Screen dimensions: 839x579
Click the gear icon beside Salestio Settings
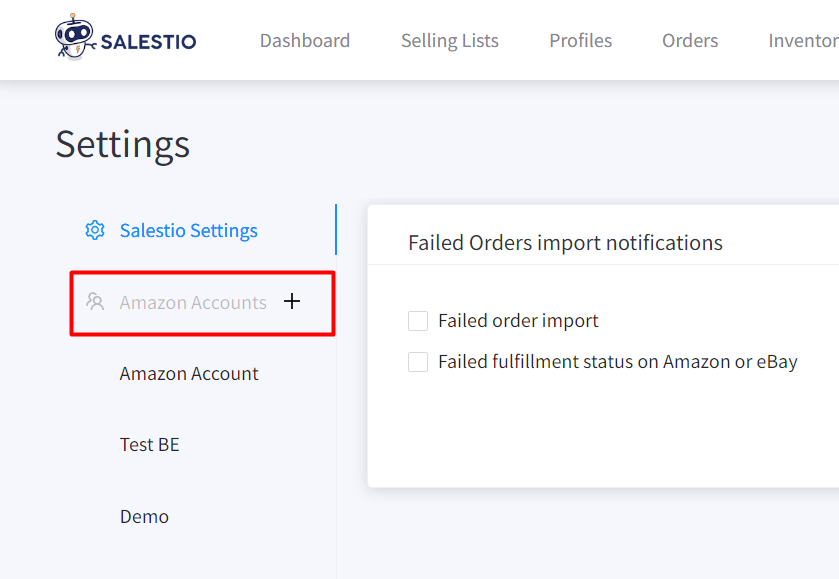tap(95, 230)
